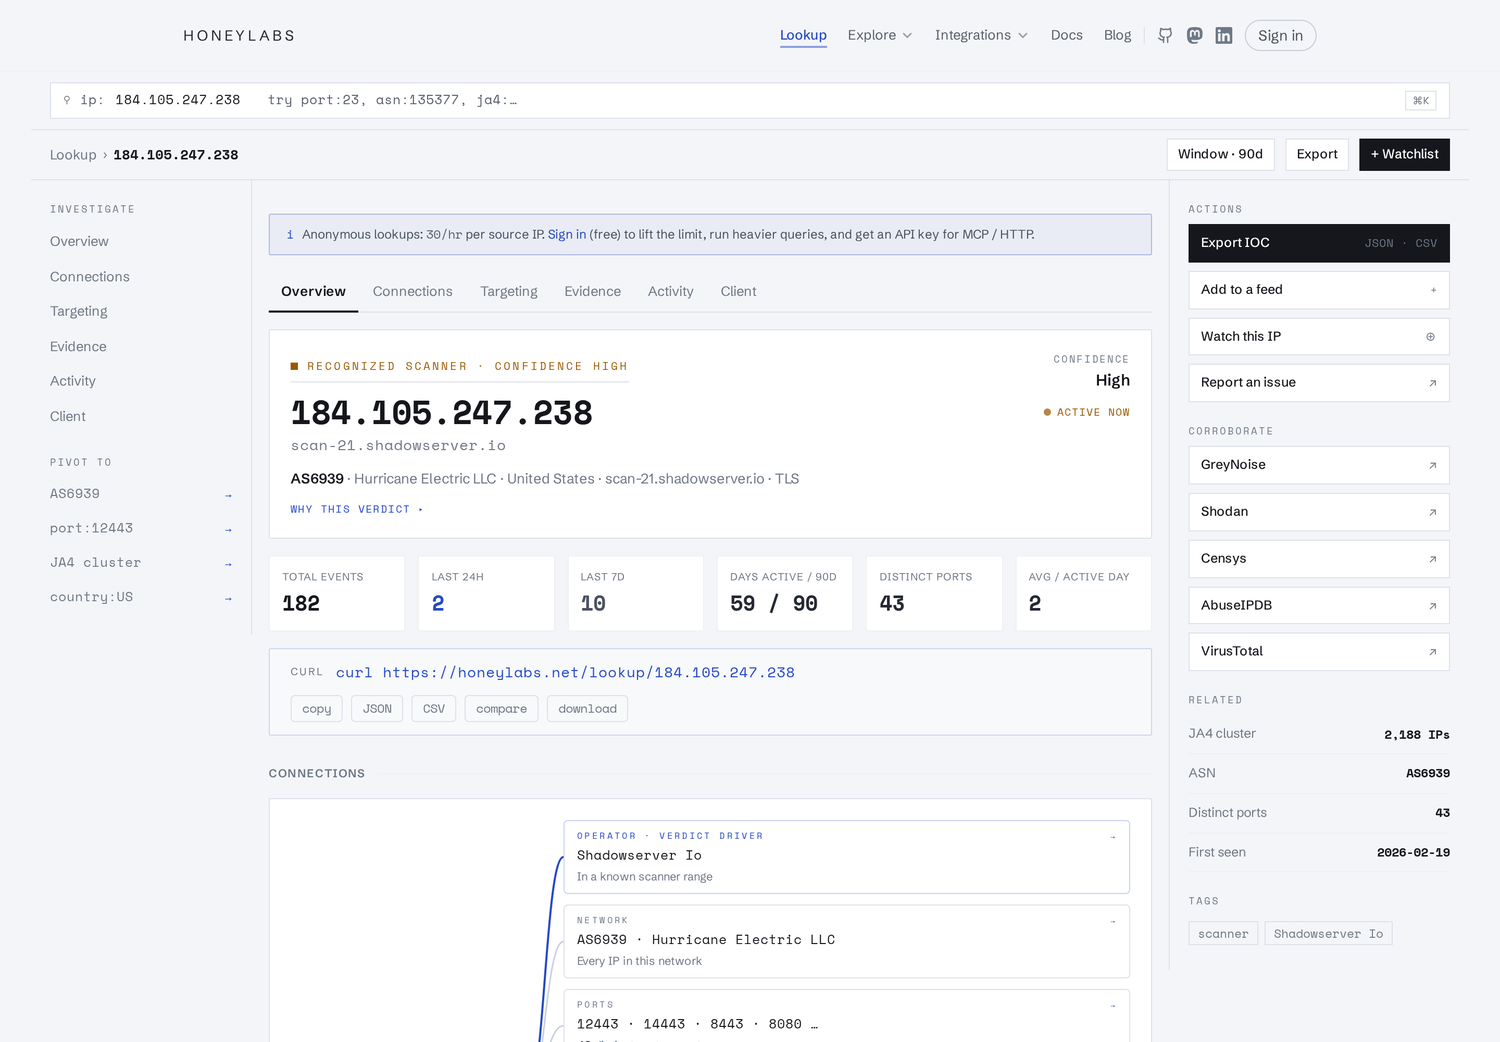Image resolution: width=1500 pixels, height=1042 pixels.
Task: Click the ⌘K shortcut badge
Action: pyautogui.click(x=1421, y=100)
